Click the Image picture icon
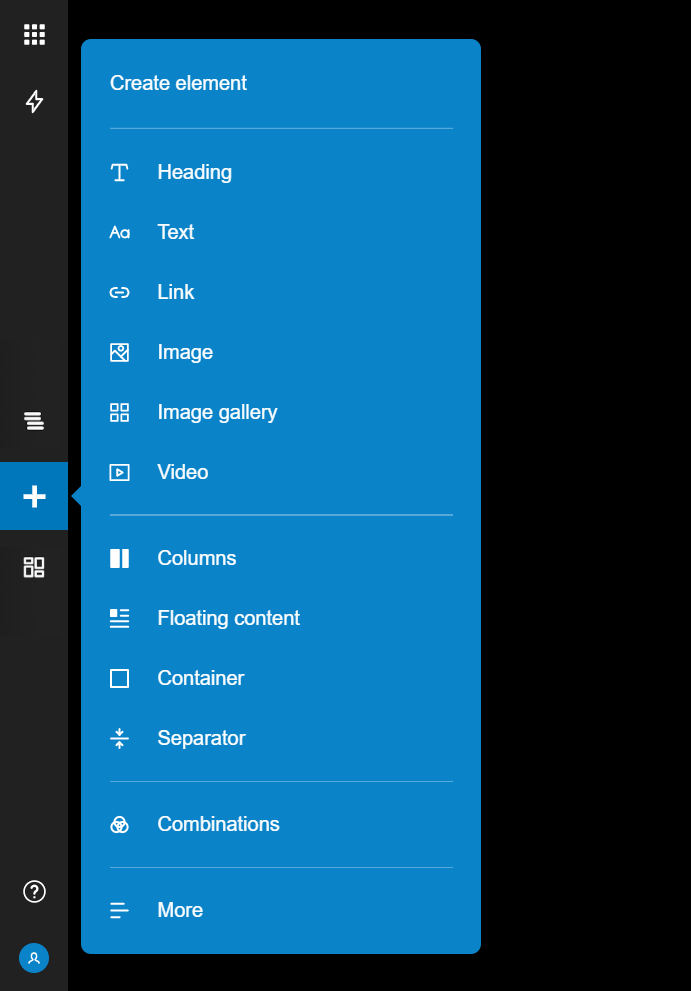Screen dimensions: 691x991 click(x=119, y=353)
